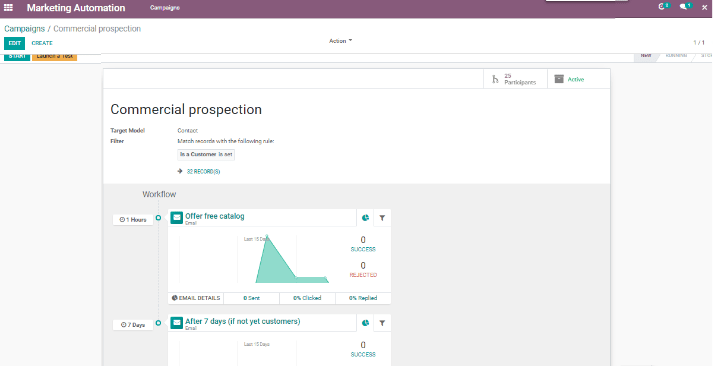Click the 1 / 1 pager text
This screenshot has height=366, width=713.
pos(699,43)
